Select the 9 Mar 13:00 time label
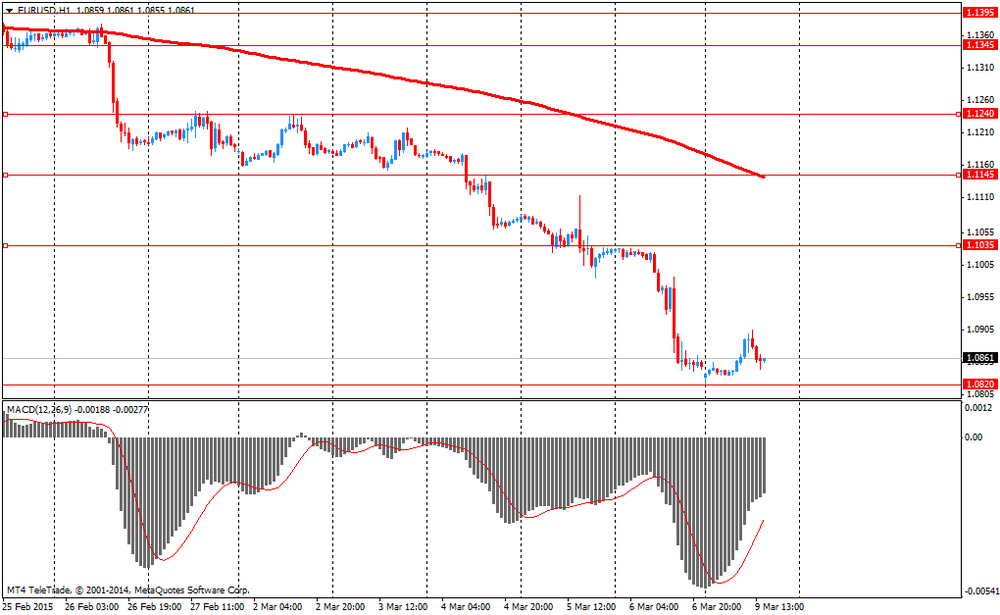This screenshot has height=615, width=1000. [x=779, y=607]
